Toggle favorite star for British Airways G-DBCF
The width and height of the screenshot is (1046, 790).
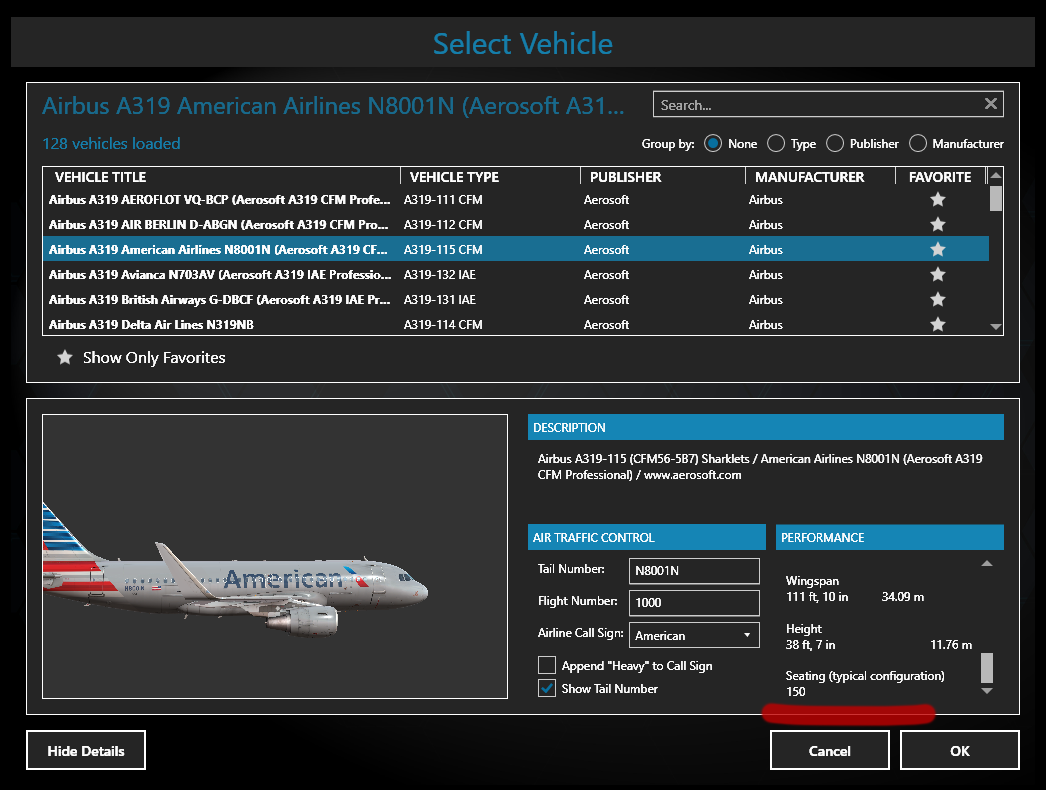tap(937, 300)
